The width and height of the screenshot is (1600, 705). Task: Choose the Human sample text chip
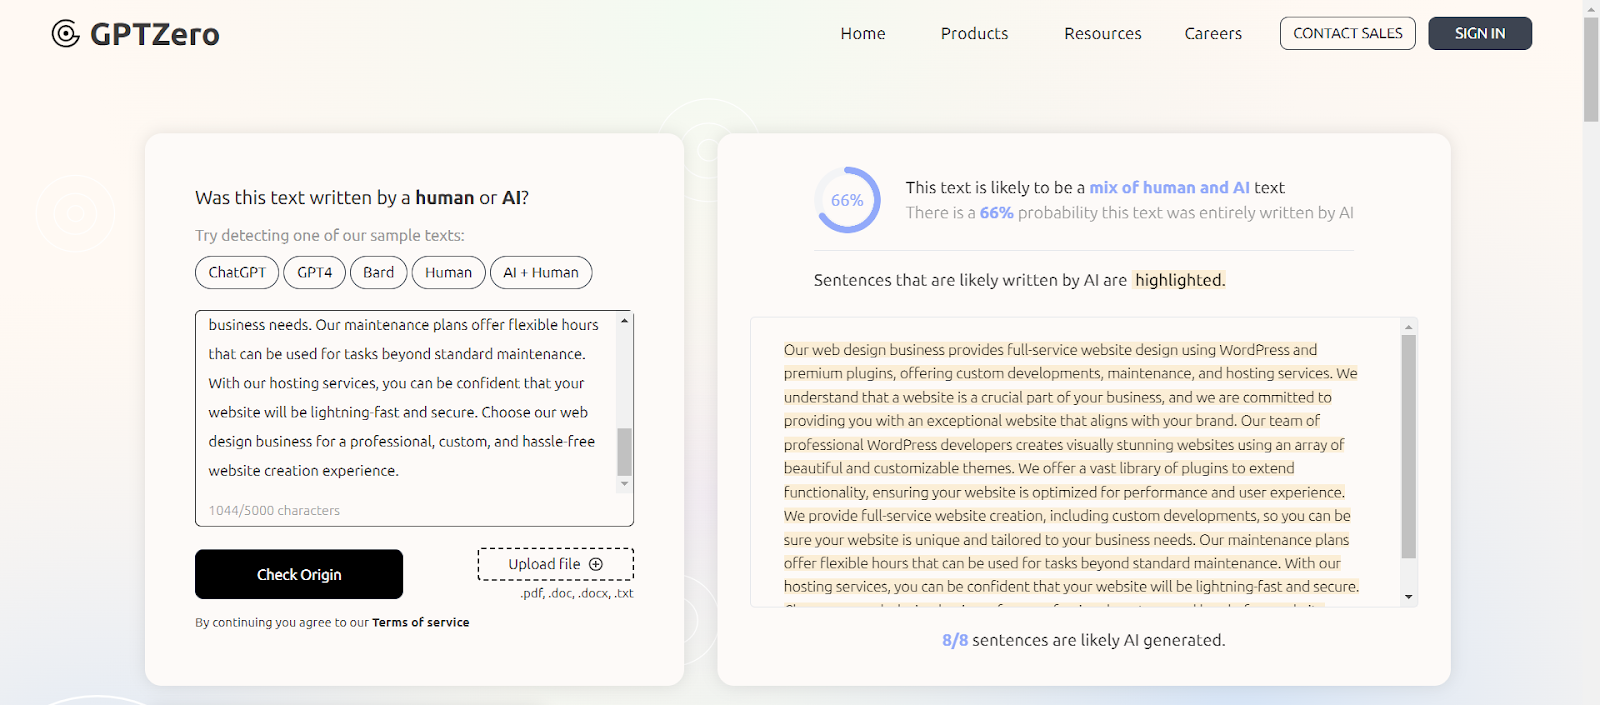coord(448,272)
